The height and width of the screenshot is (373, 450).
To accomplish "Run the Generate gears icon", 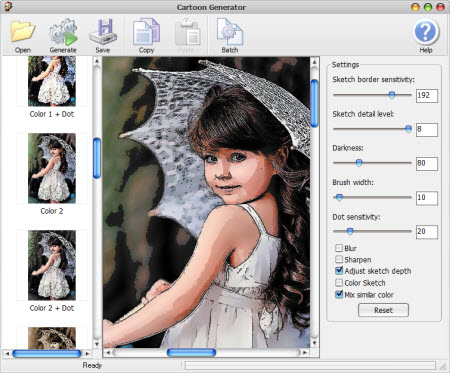I will click(x=63, y=32).
